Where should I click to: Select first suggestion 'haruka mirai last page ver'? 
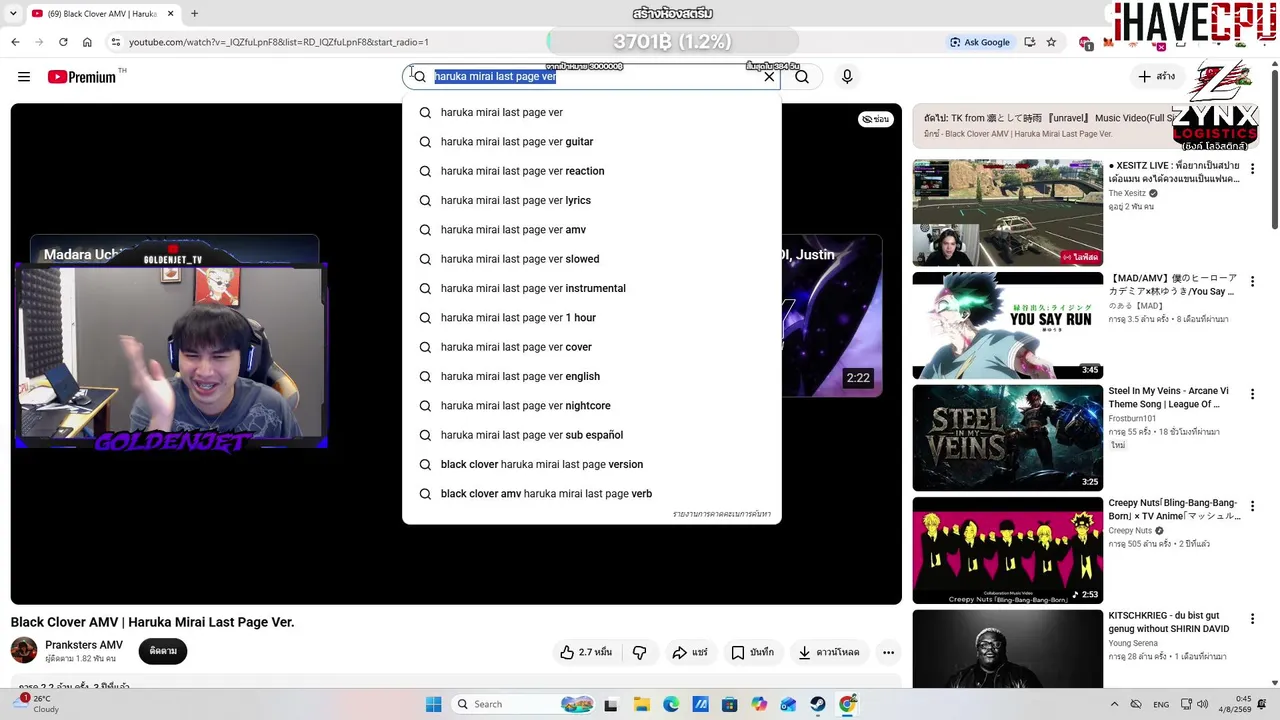point(592,112)
